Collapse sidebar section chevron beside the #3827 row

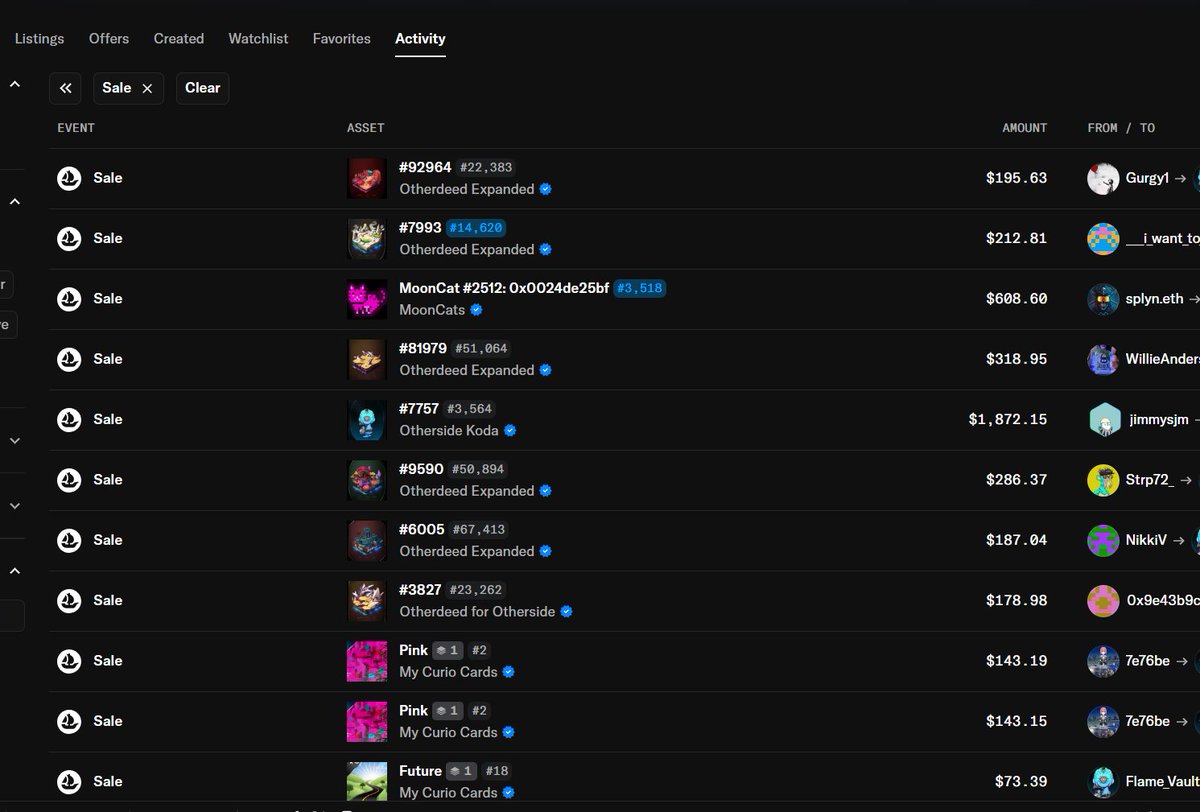(15, 571)
